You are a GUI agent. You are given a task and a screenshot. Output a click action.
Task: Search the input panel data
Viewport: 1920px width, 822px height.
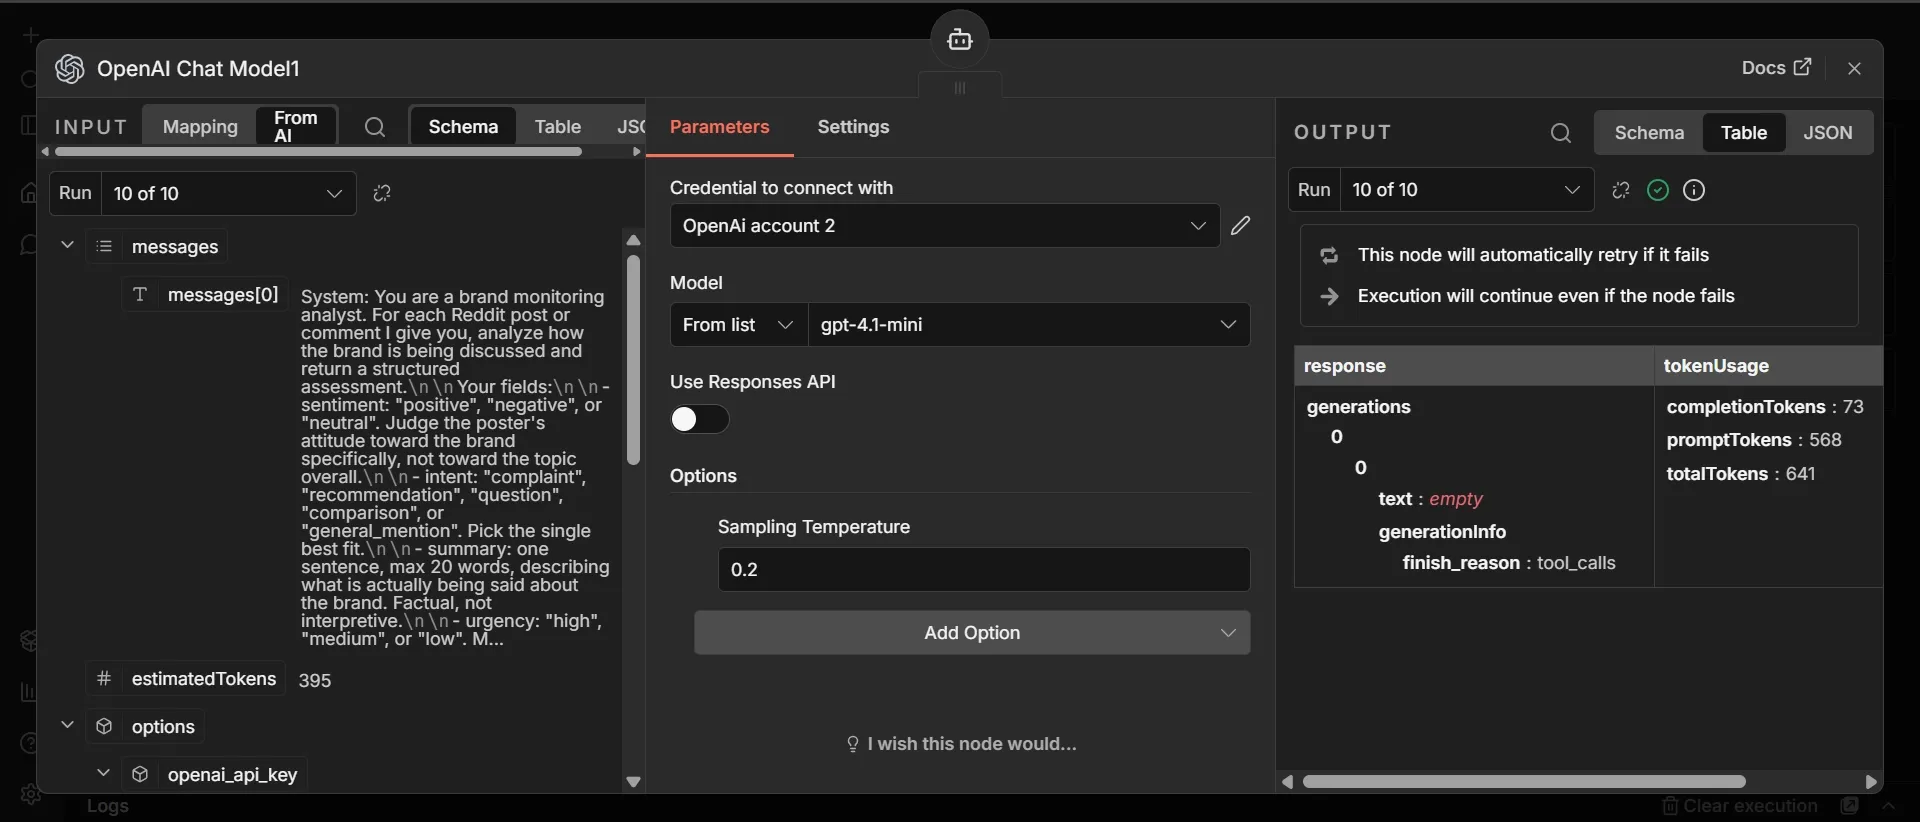375,127
